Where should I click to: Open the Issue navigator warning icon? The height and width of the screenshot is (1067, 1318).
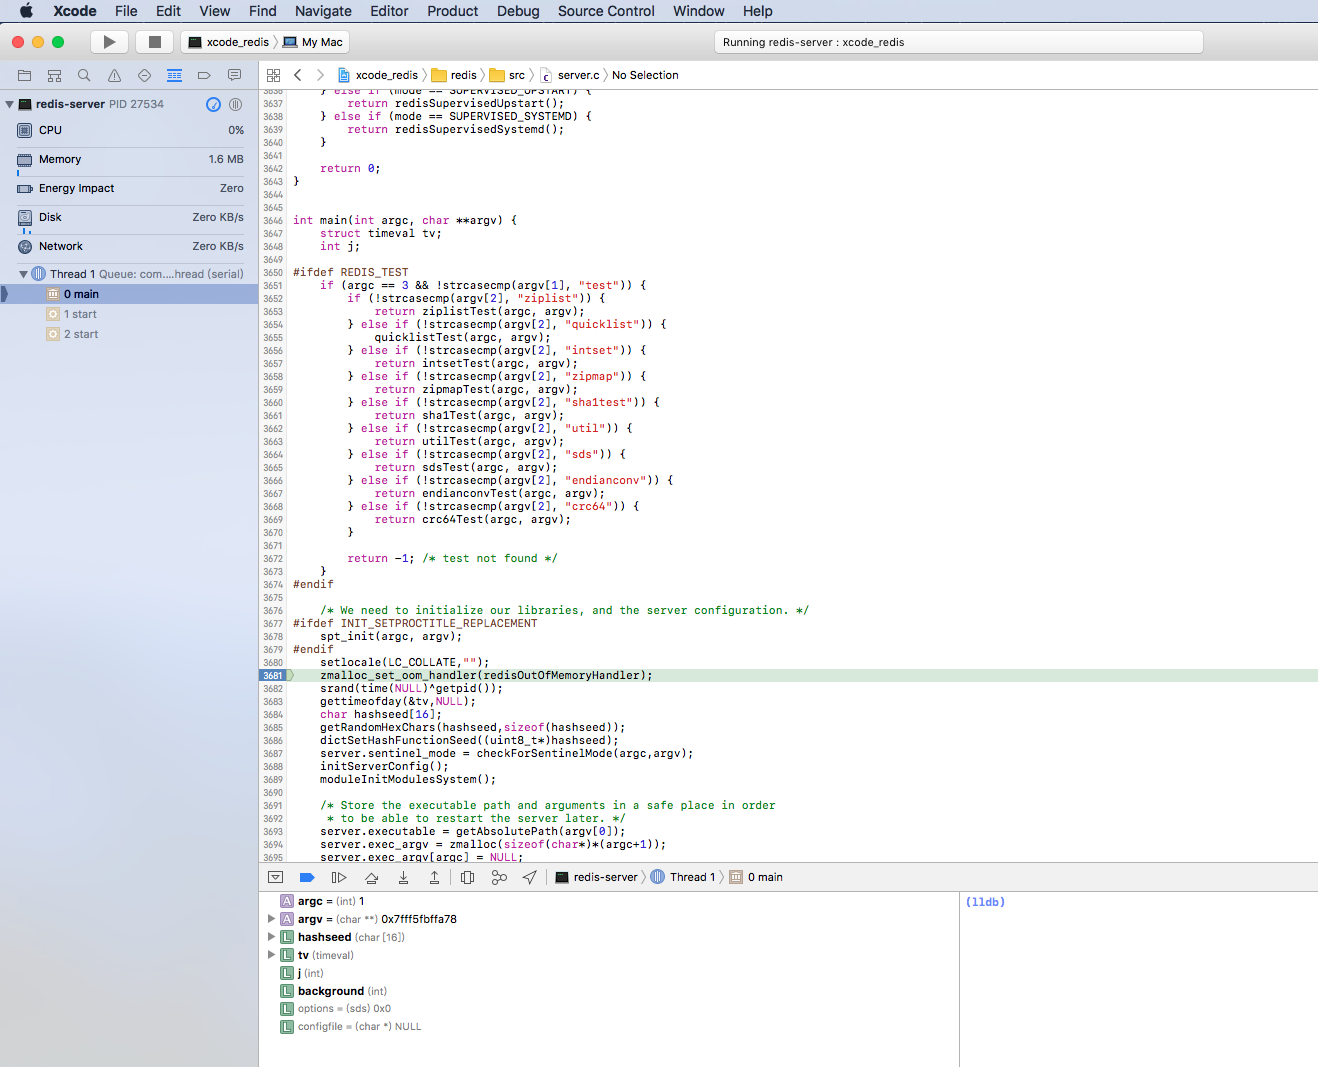pyautogui.click(x=114, y=75)
